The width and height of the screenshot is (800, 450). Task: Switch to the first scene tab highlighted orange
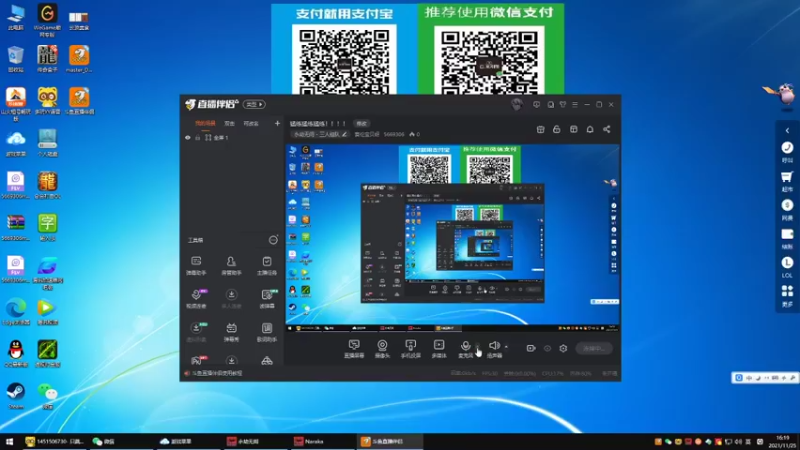[205, 123]
